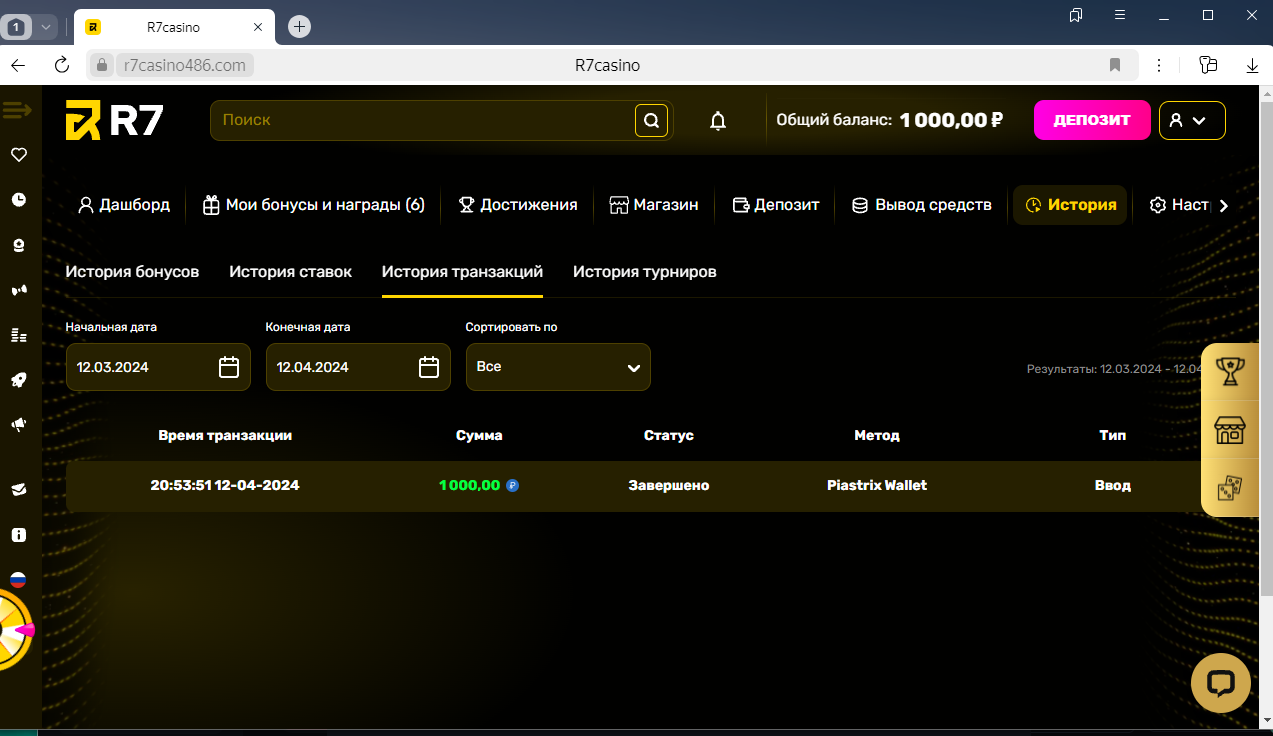Click the rocket icon in sidebar
Screen dimensions: 1273x736
coord(18,380)
